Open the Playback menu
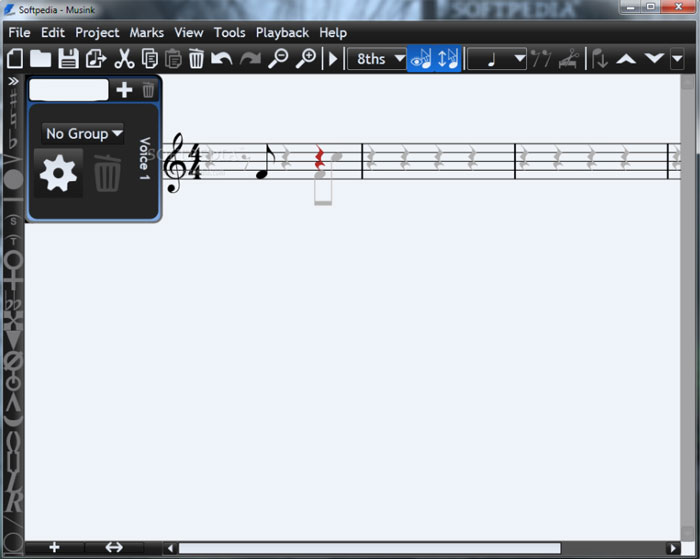 click(x=282, y=32)
